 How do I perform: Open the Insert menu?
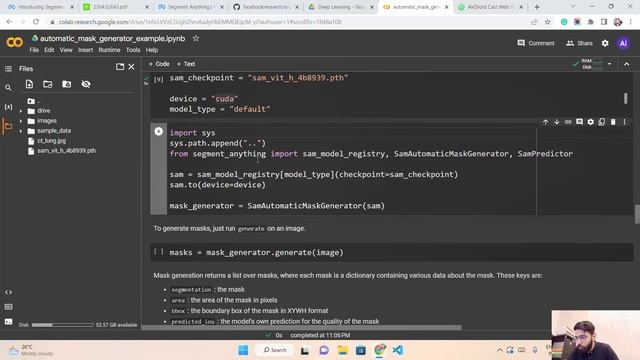coord(85,50)
